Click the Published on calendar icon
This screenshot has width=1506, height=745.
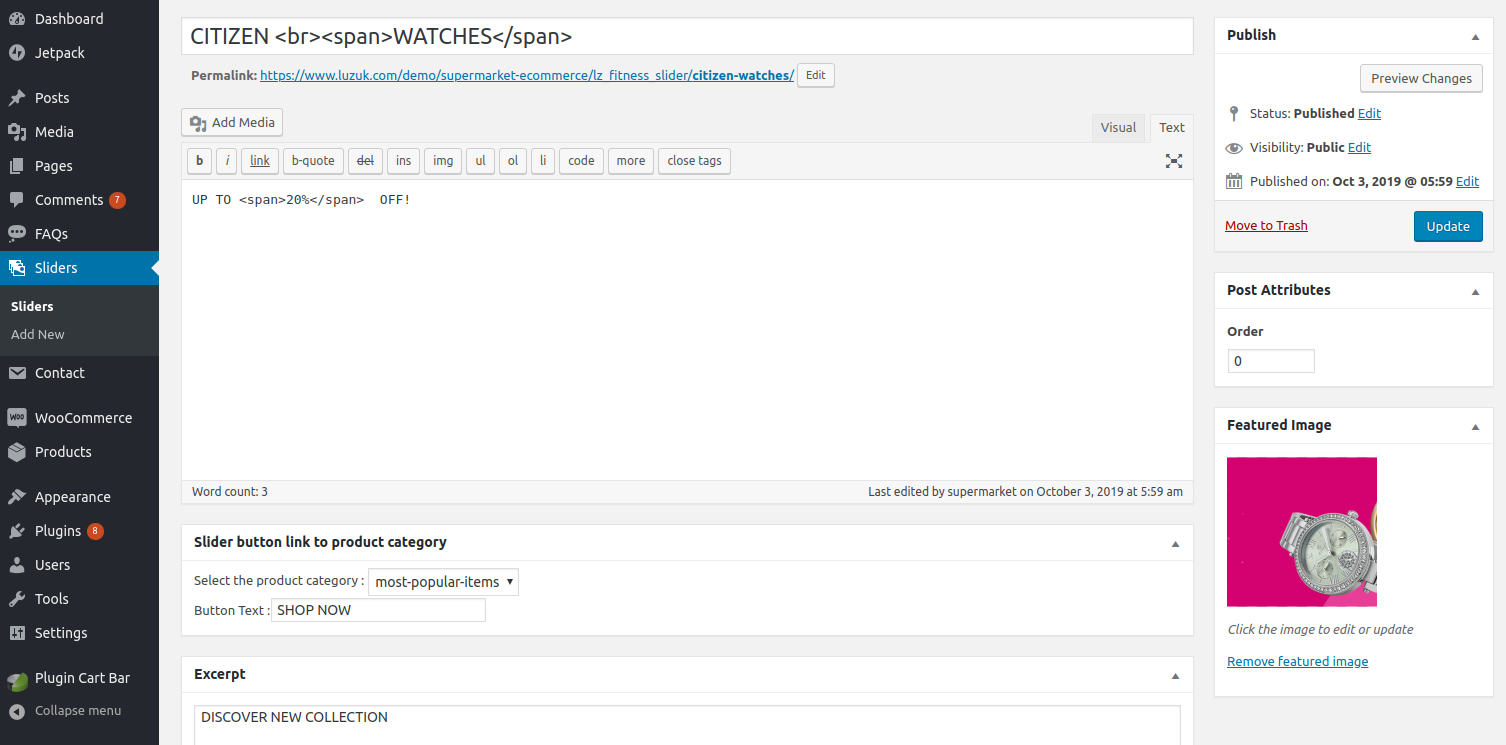tap(1234, 182)
